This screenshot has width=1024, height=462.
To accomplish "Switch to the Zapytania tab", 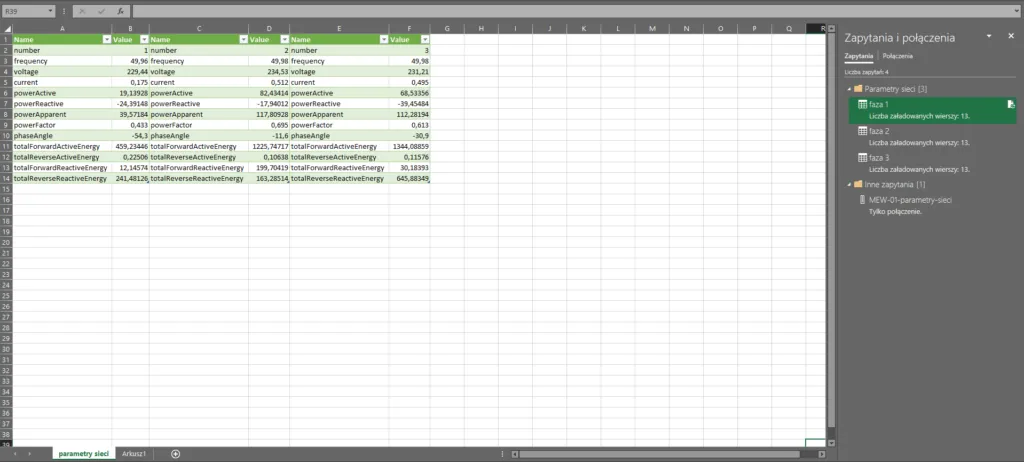I will click(858, 56).
